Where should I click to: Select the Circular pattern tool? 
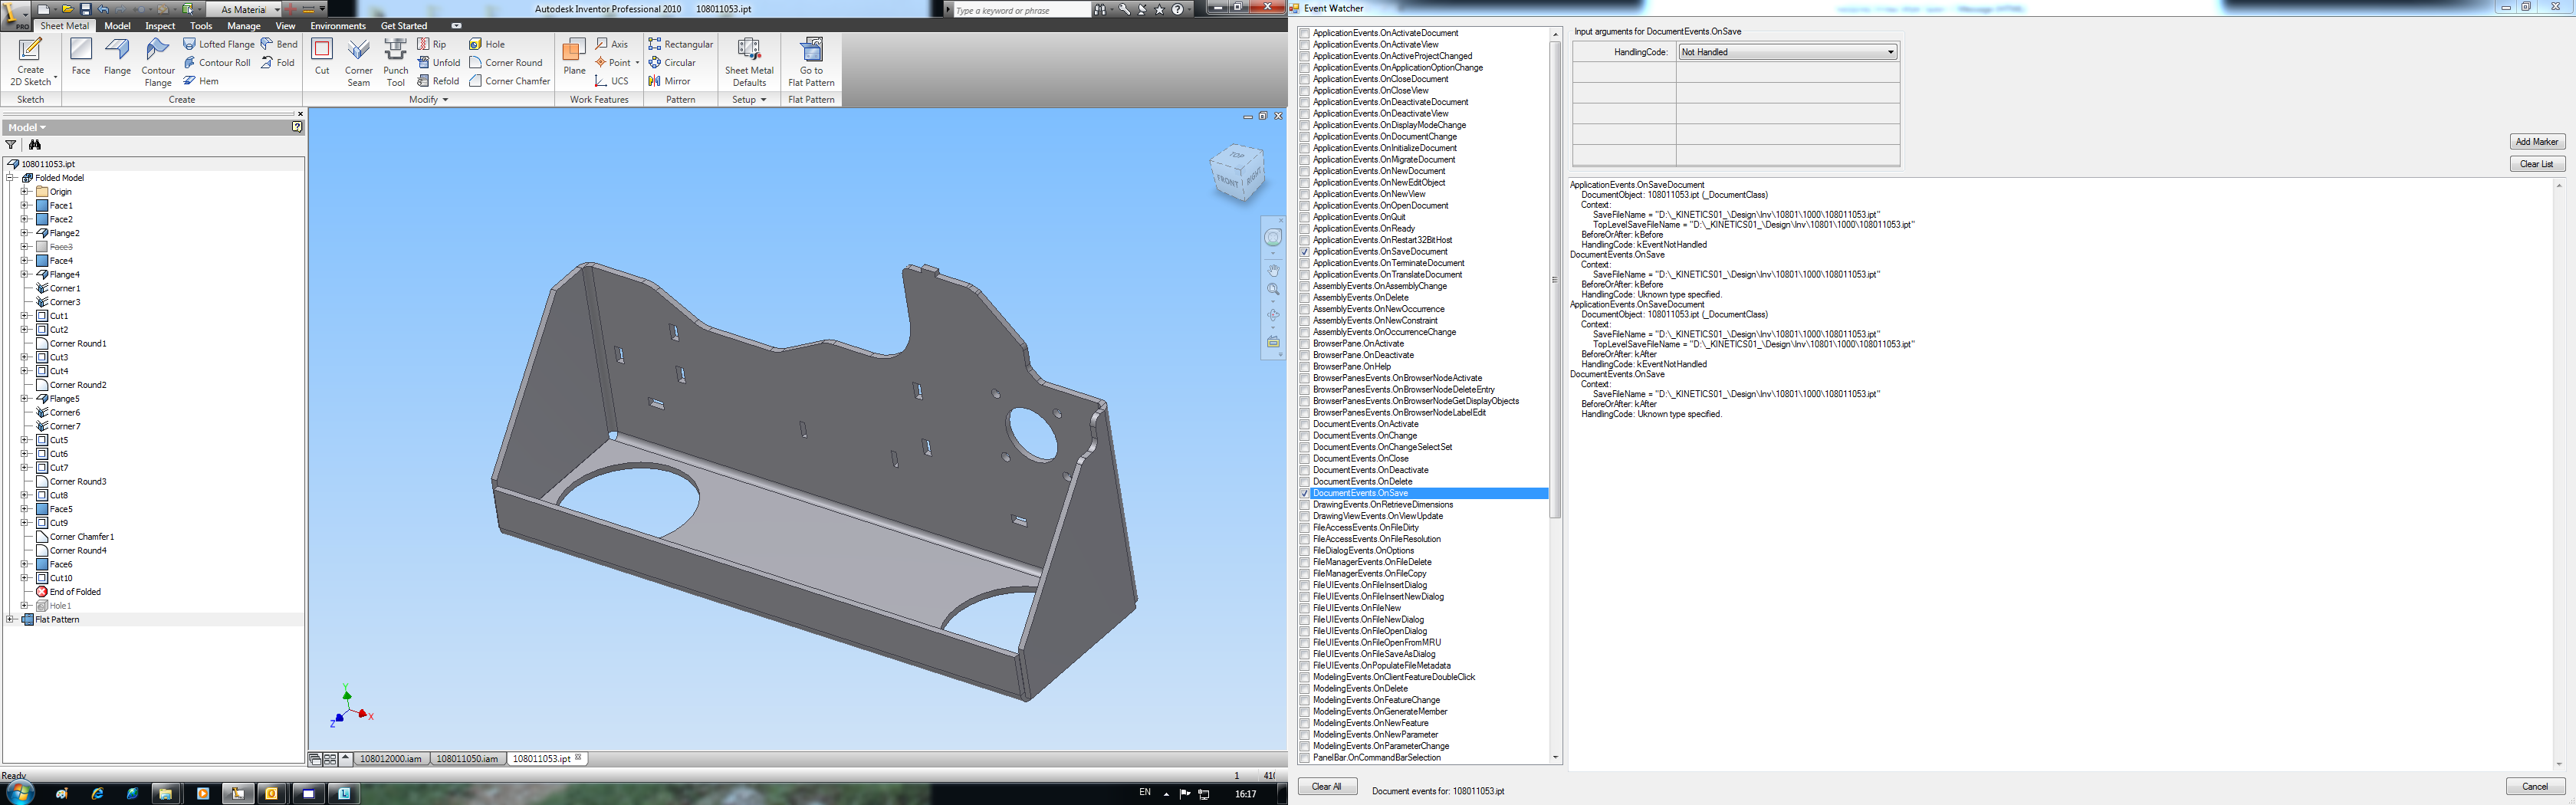672,63
